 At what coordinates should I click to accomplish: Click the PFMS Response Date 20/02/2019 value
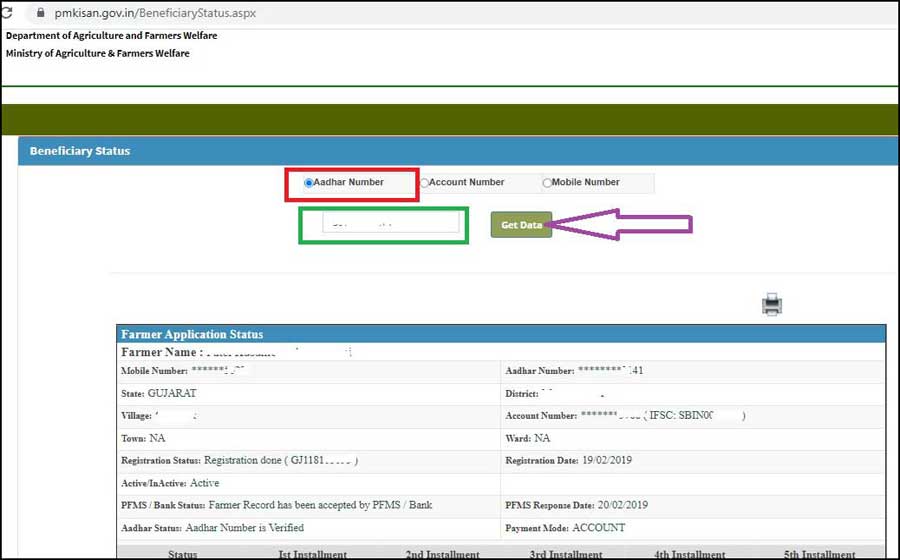click(623, 505)
